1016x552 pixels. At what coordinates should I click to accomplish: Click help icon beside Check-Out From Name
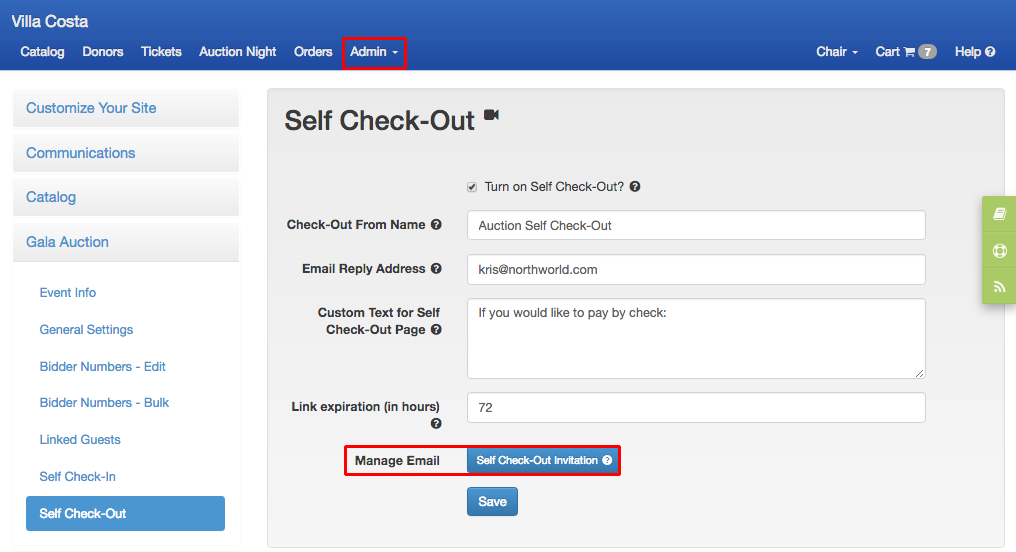coord(436,224)
